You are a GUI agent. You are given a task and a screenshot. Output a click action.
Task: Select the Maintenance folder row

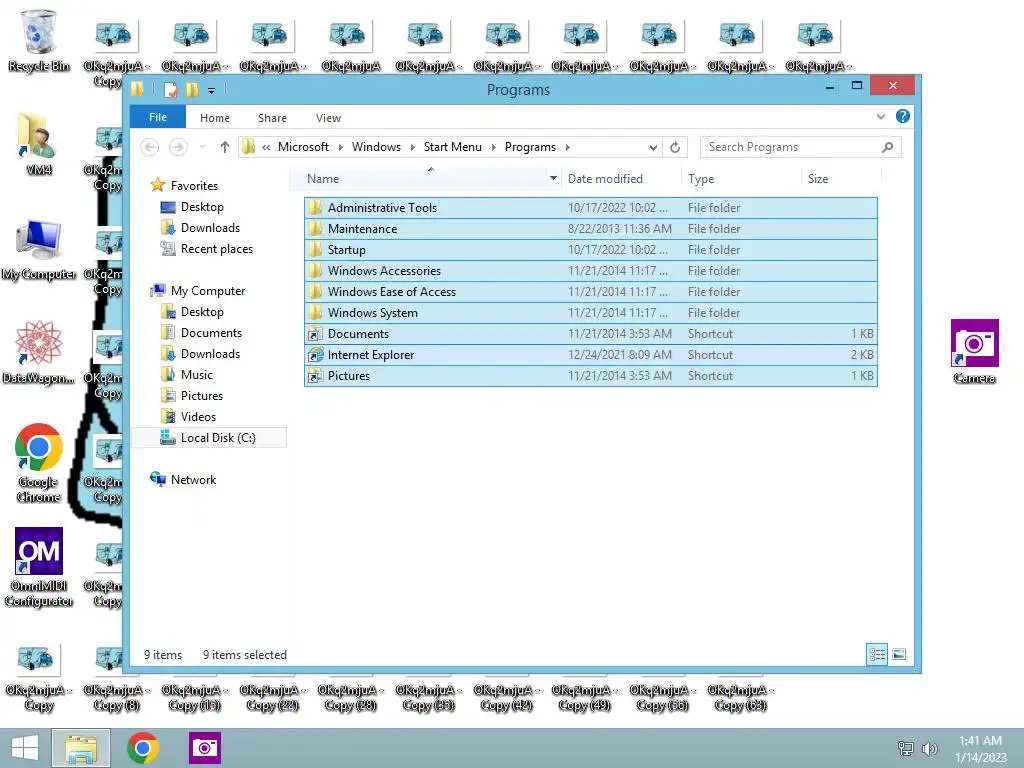click(x=590, y=229)
